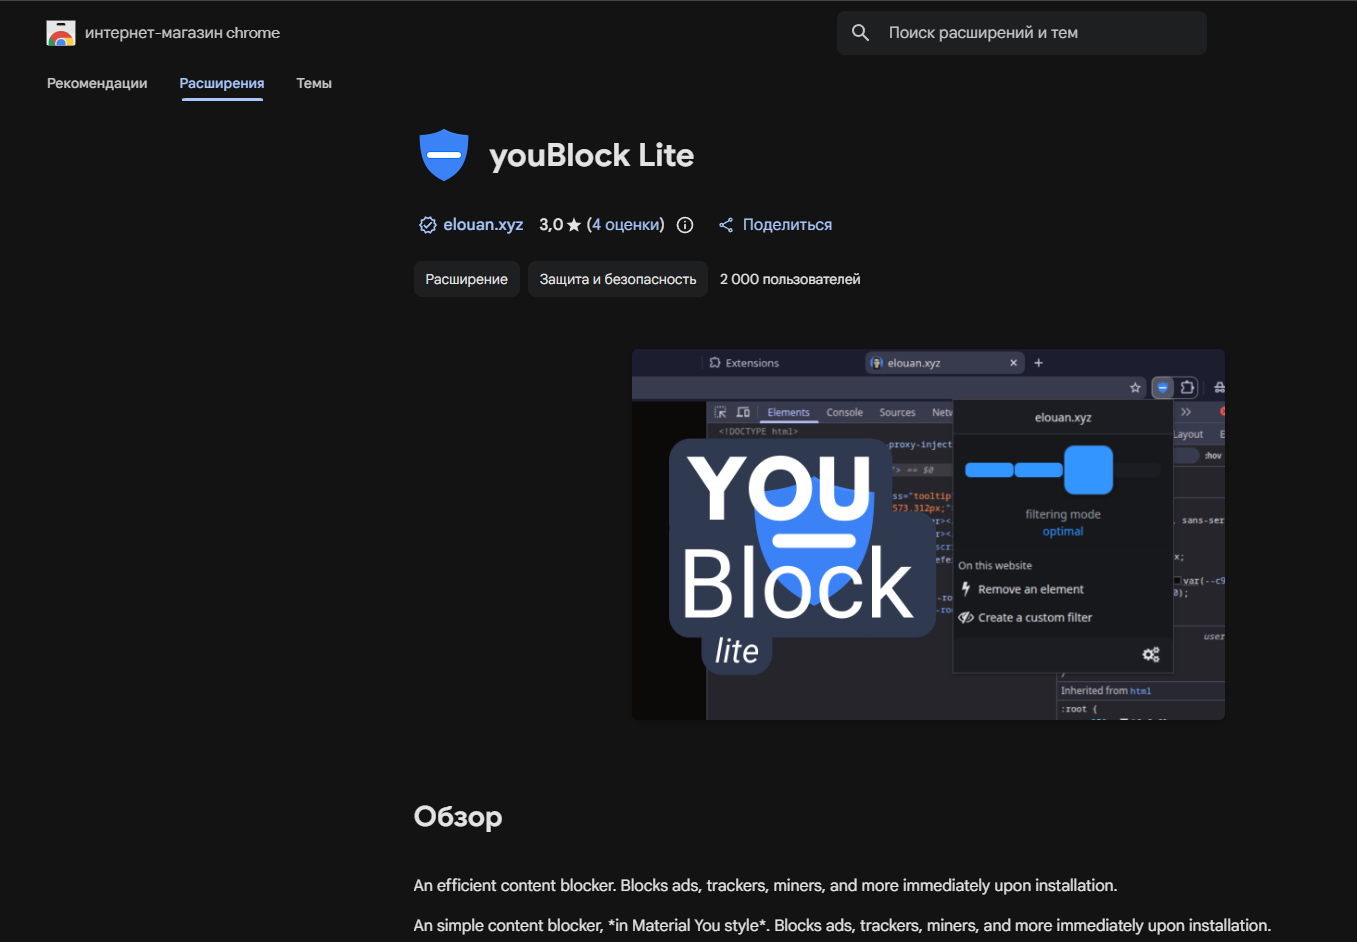Open the "Защита и безопасность" category chip

click(x=618, y=279)
